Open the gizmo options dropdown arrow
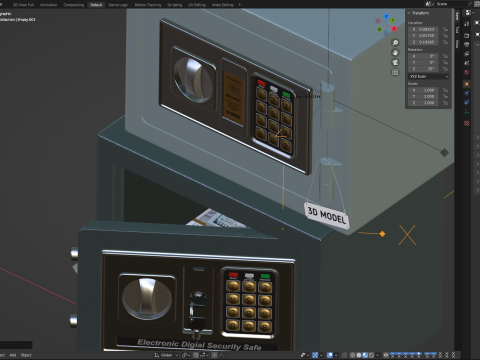This screenshot has height=360, width=480. tap(321, 355)
